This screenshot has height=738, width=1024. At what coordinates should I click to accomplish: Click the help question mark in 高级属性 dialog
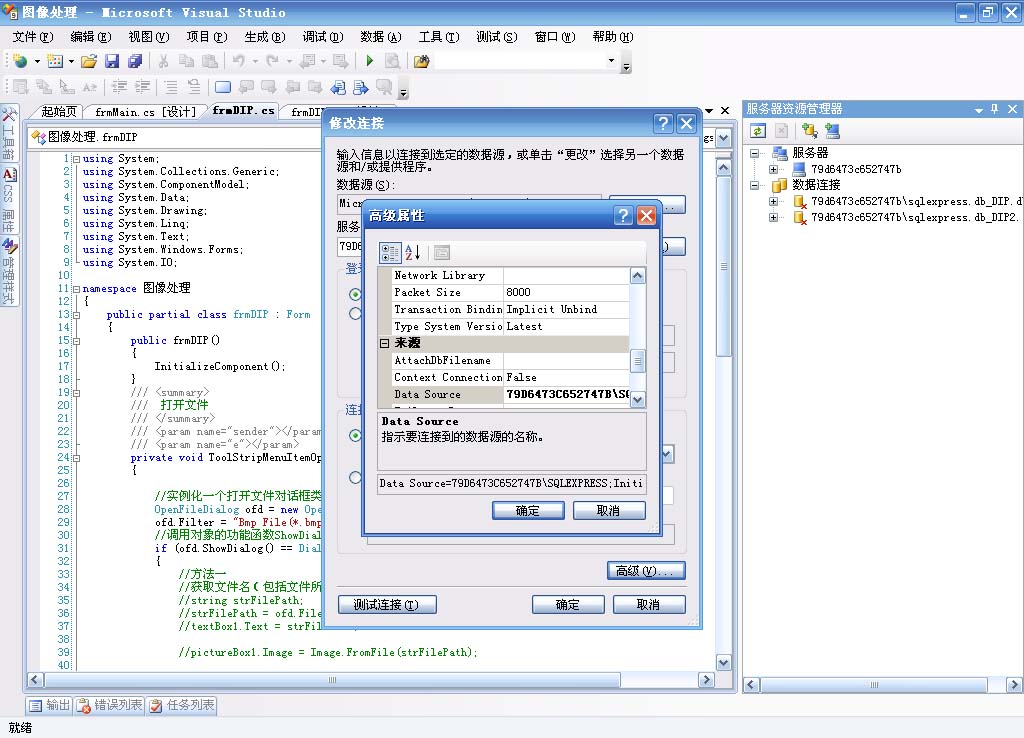(x=623, y=216)
